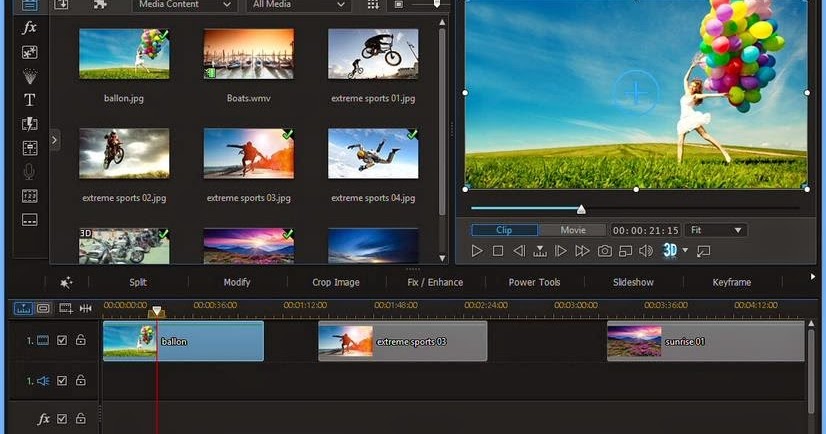Click the Magic tools wand icon
This screenshot has width=826, height=434.
click(67, 283)
